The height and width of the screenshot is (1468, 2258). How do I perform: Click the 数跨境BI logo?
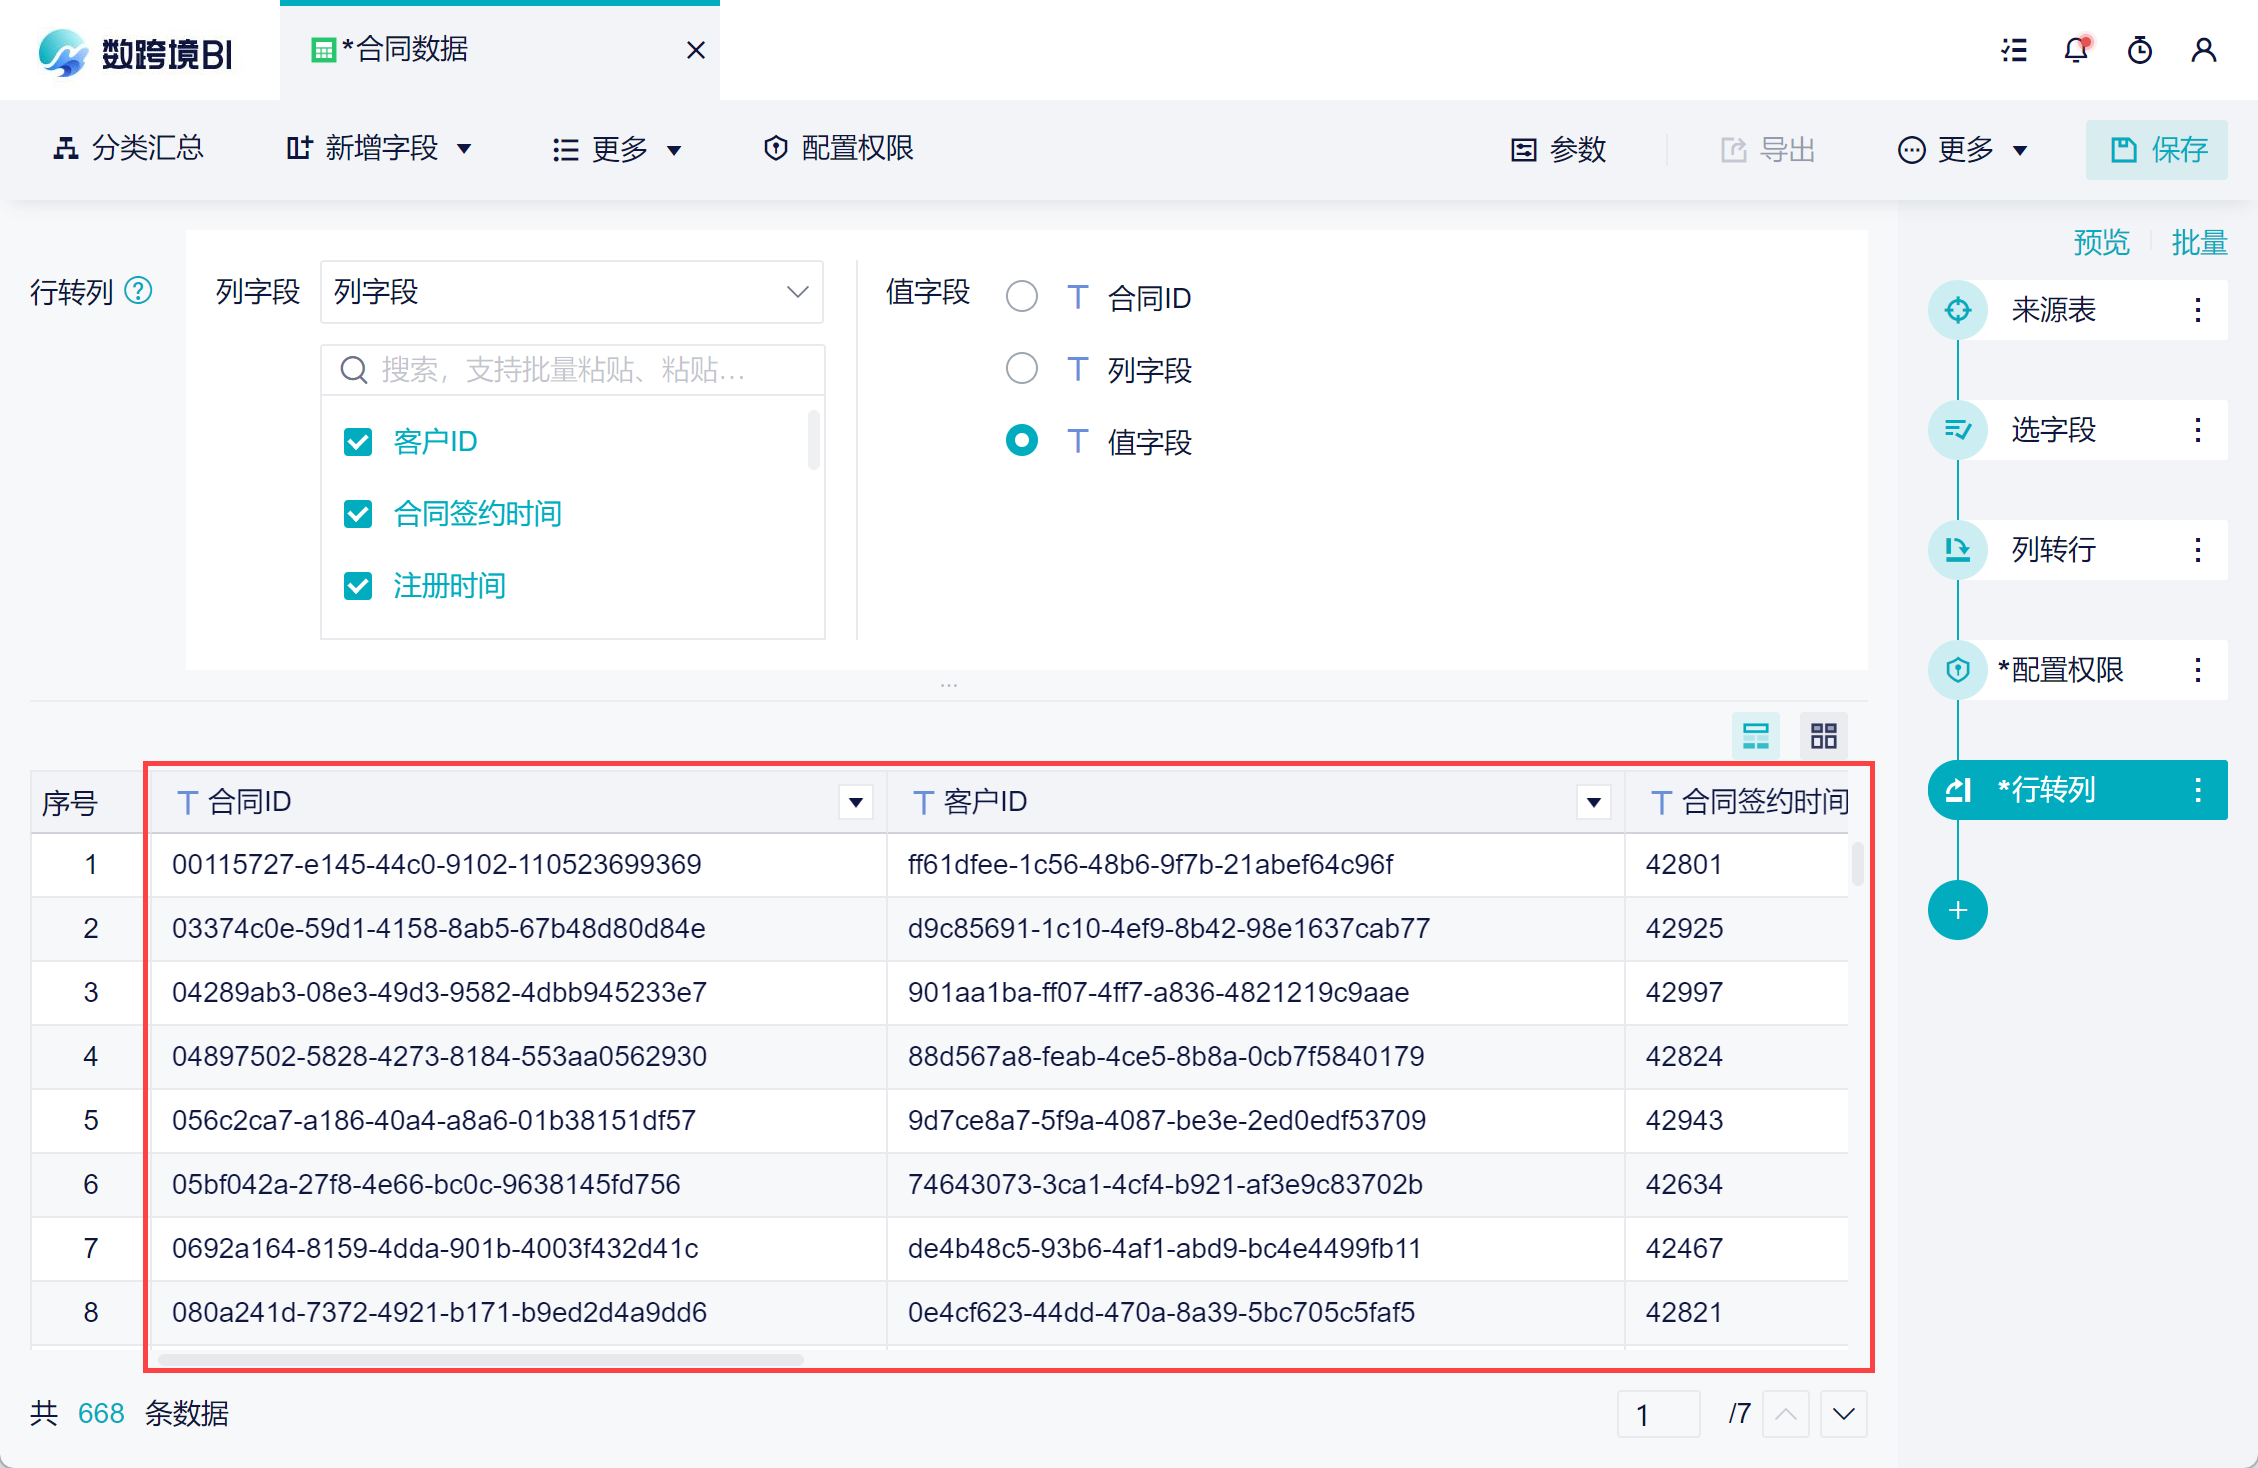[136, 52]
